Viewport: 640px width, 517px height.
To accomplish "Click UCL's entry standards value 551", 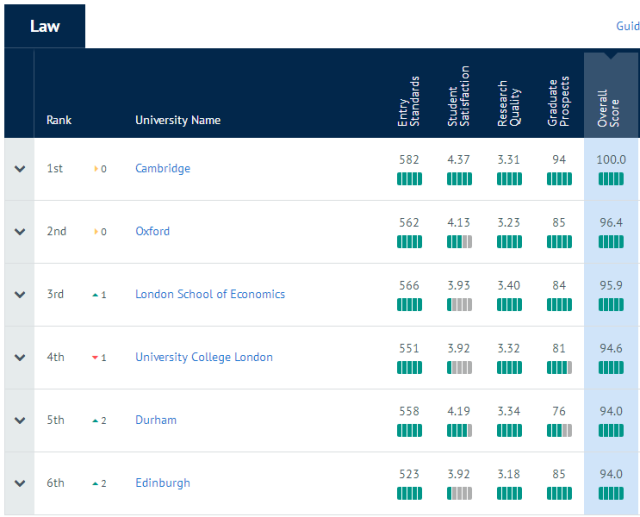I will [409, 348].
